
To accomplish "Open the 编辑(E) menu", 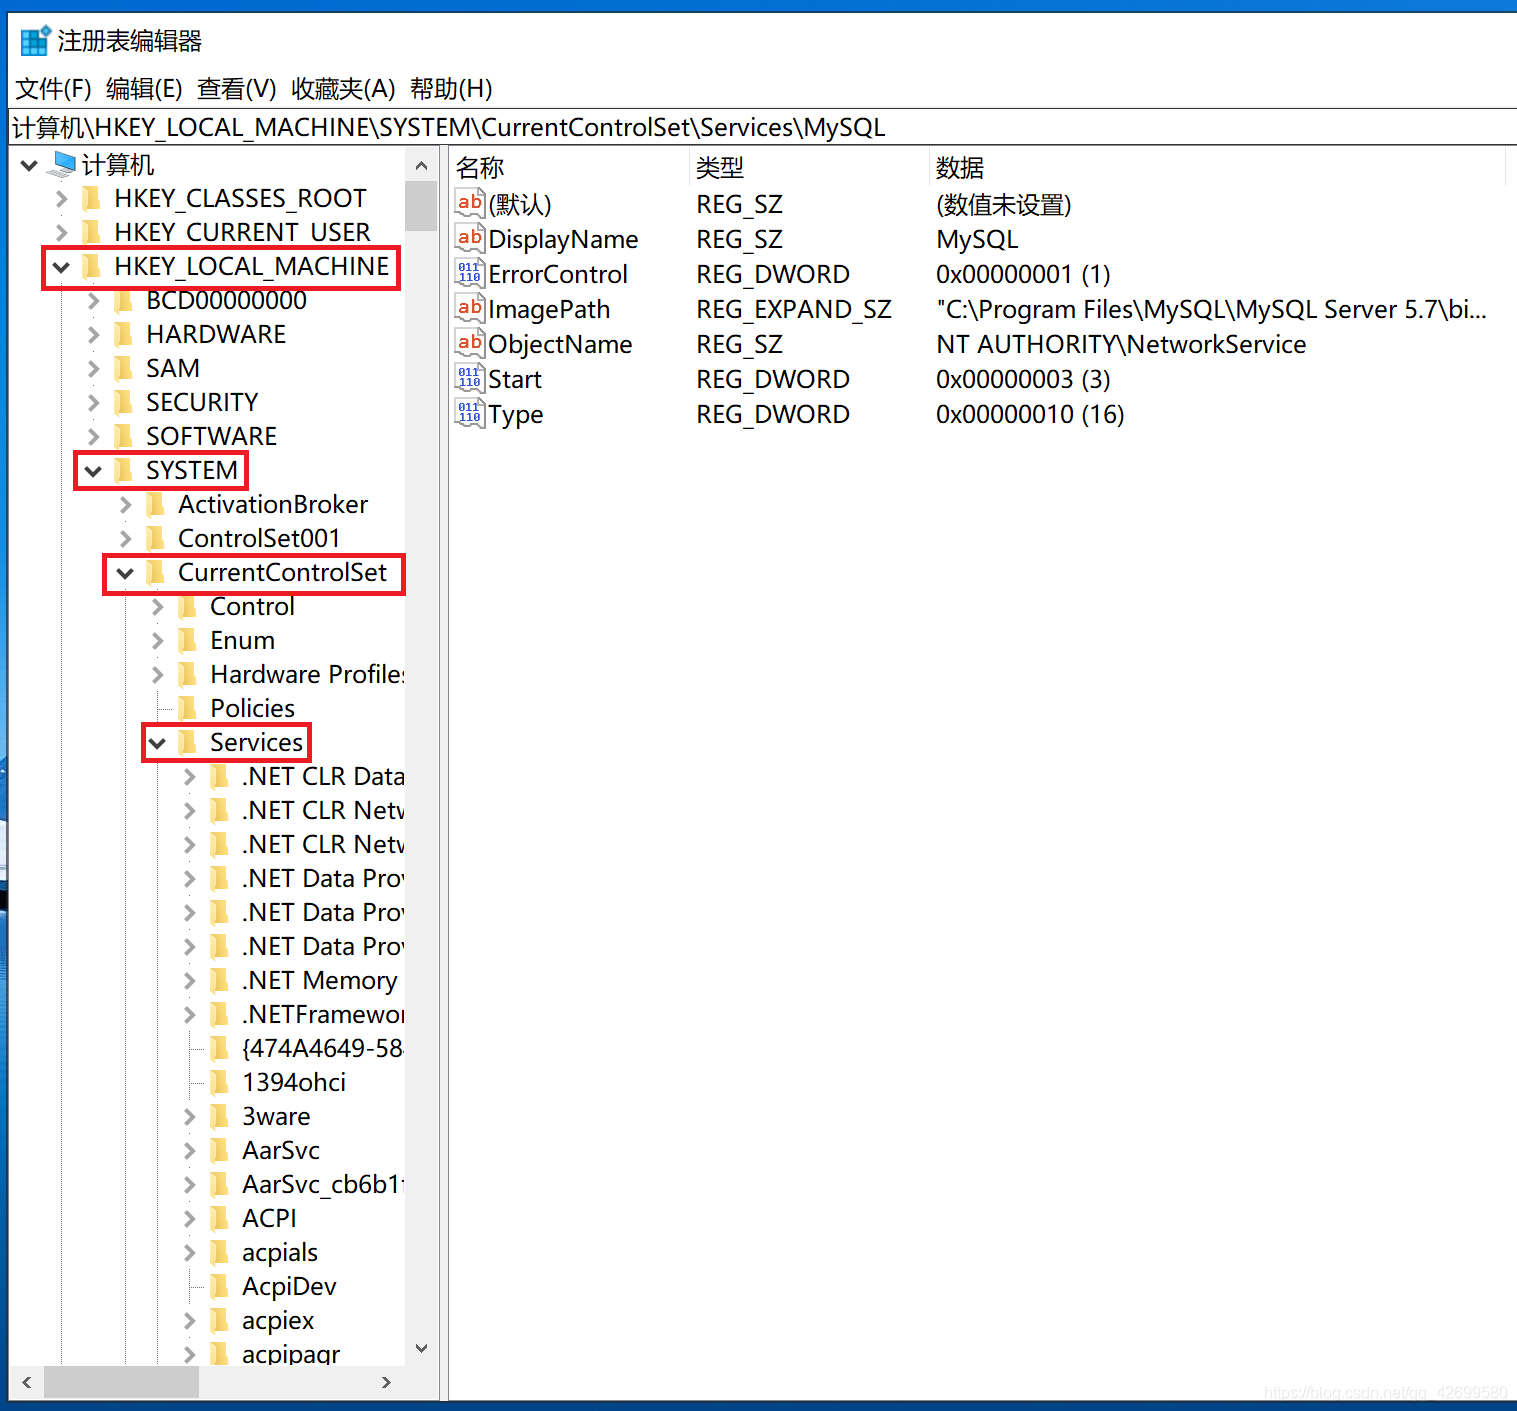I will pos(144,89).
